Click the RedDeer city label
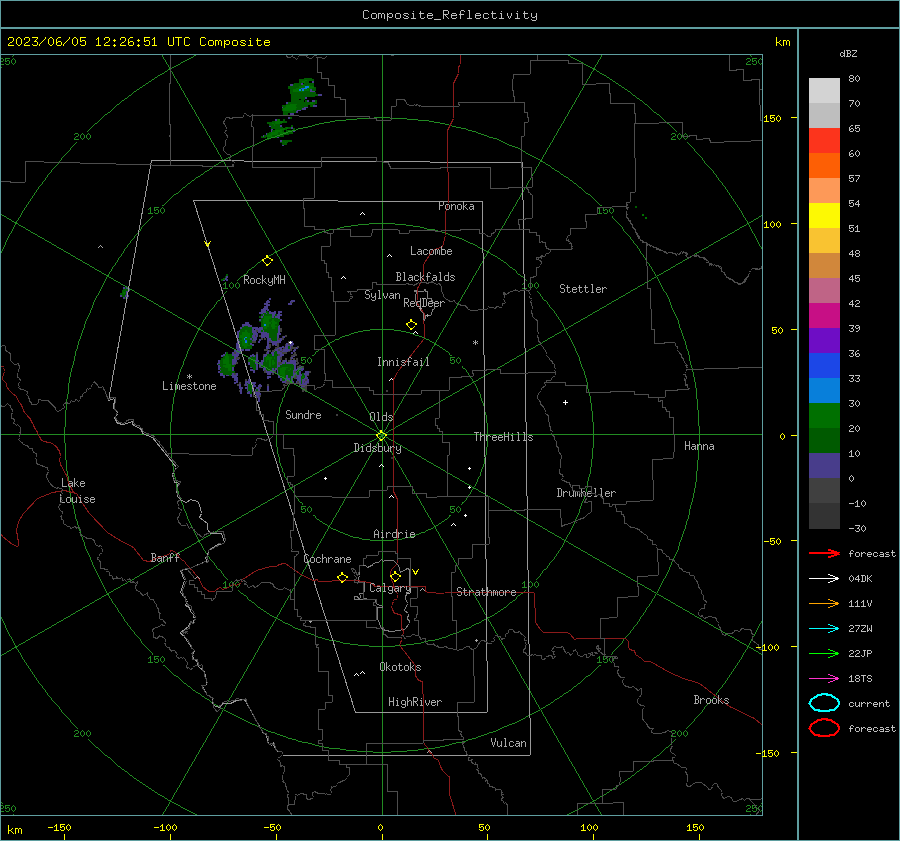Screen dimensions: 900x841 pos(424,303)
